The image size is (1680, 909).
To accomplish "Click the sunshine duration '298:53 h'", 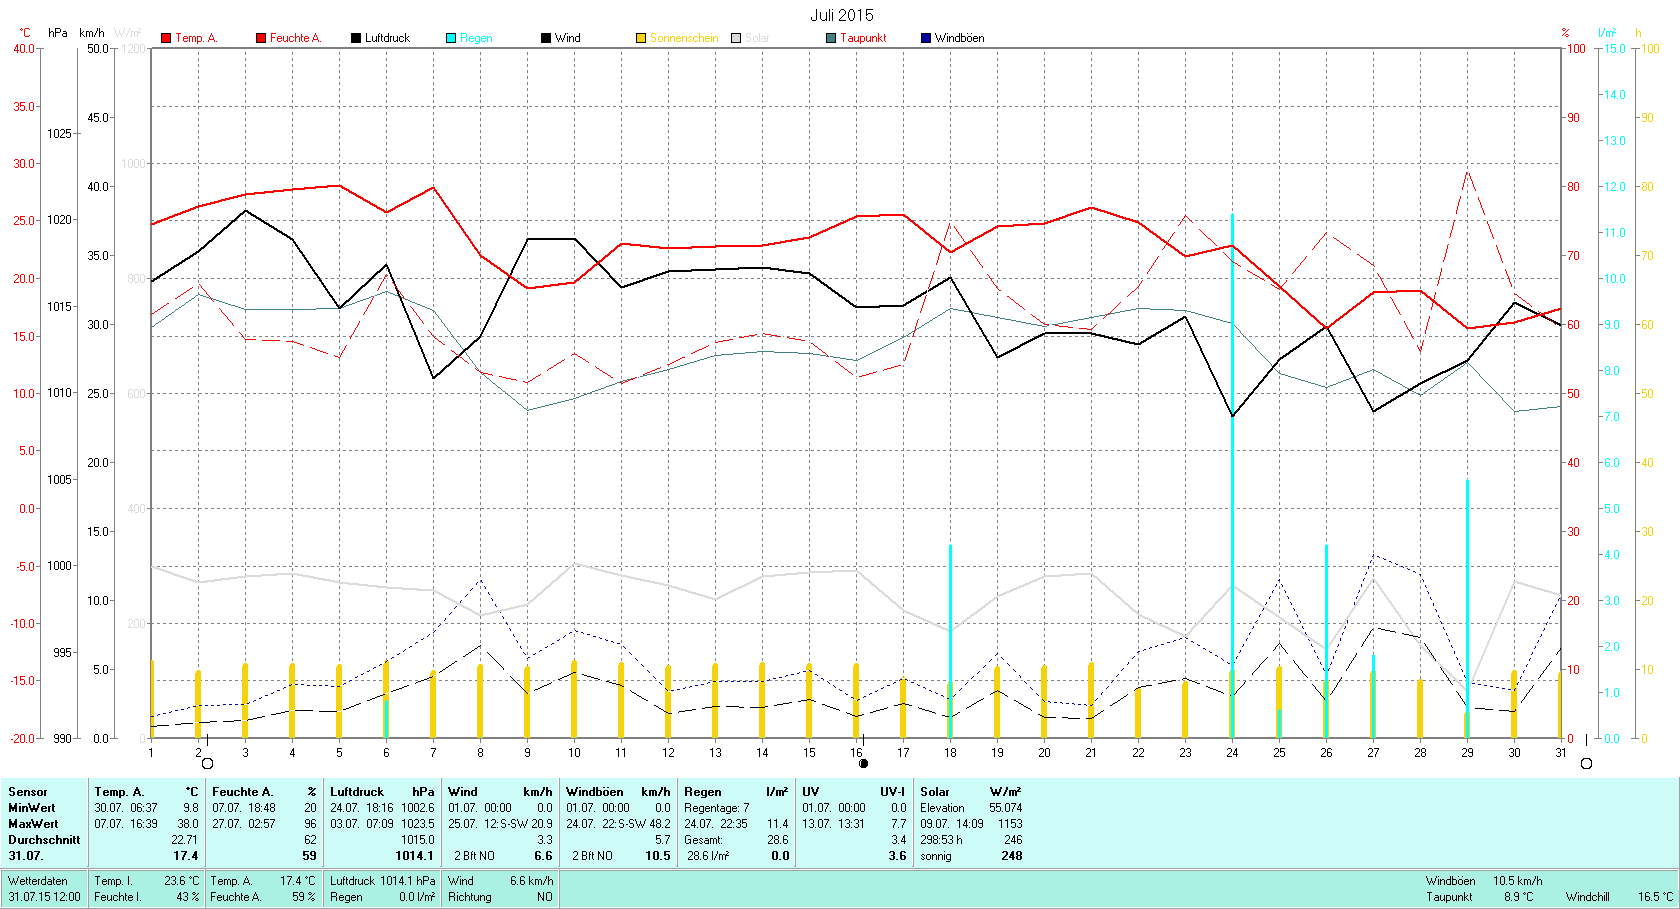I will pyautogui.click(x=941, y=840).
